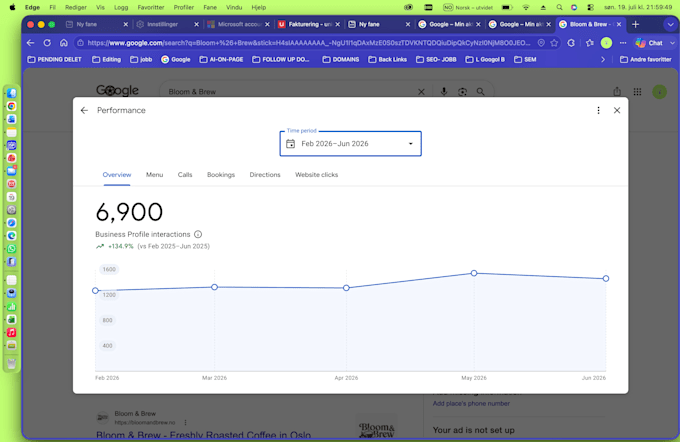Switch to the Menu tab
Viewport: 680px width, 442px height.
154,175
